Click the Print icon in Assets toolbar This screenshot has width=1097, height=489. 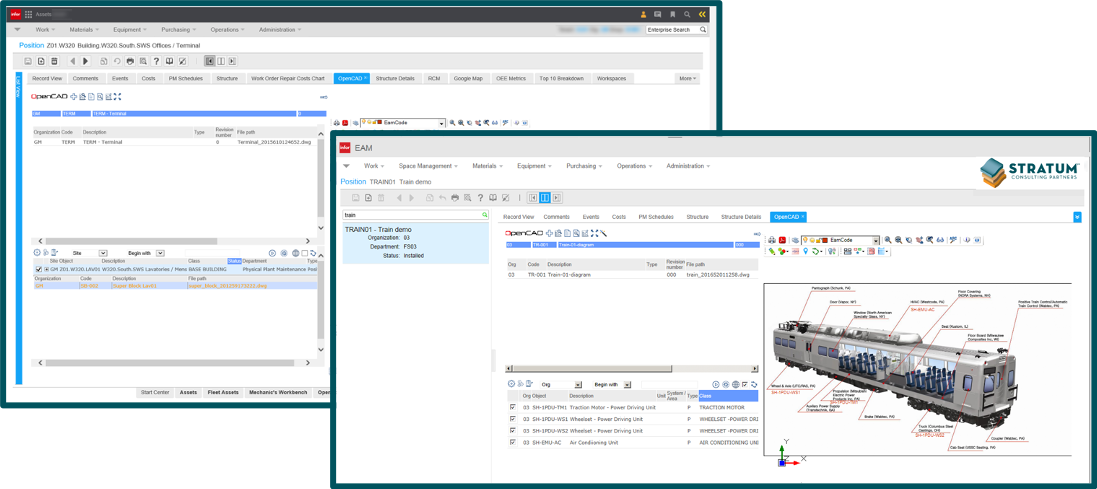(x=130, y=61)
